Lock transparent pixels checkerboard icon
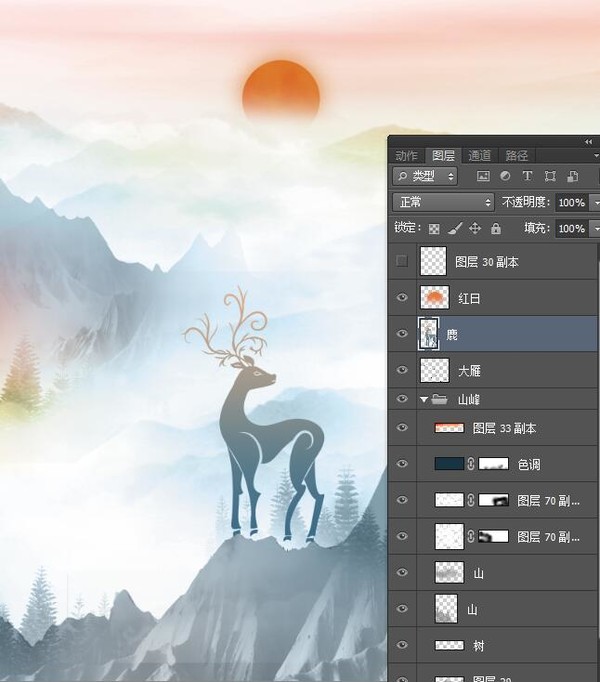The width and height of the screenshot is (600, 682). [x=434, y=229]
